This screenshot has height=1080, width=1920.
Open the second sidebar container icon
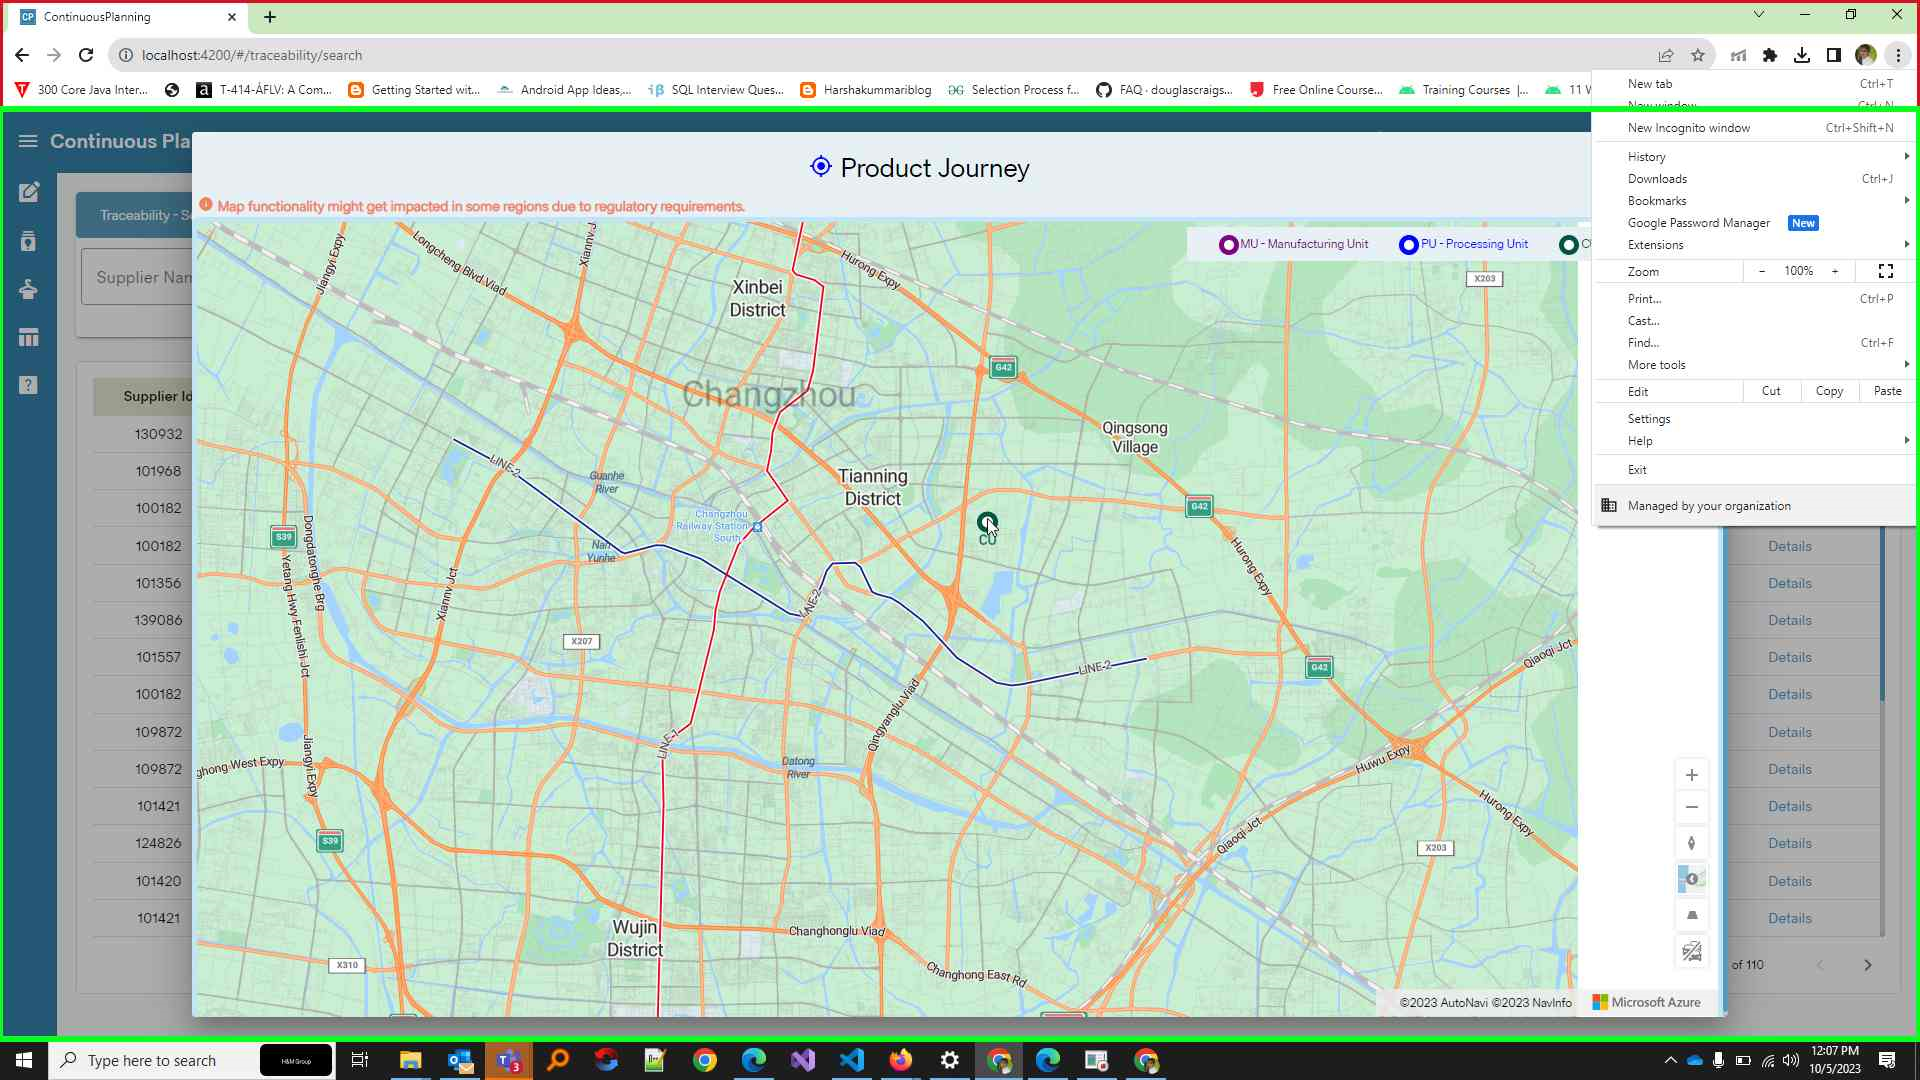coord(29,241)
